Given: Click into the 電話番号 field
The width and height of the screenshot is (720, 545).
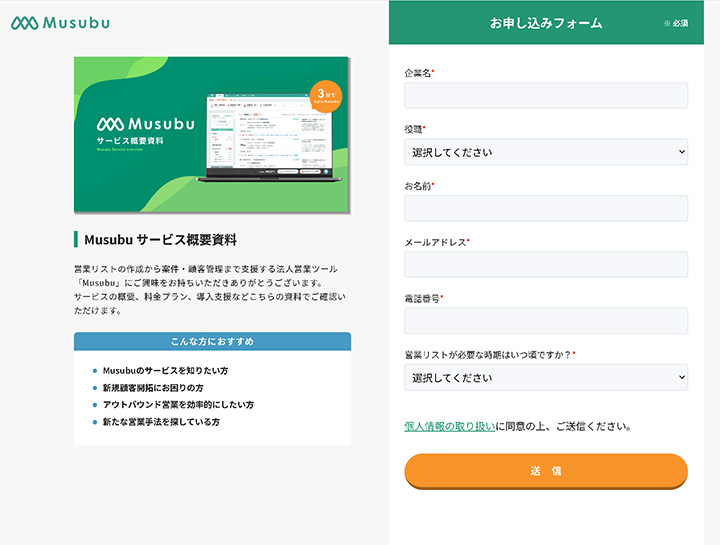Looking at the screenshot, I should click(x=546, y=320).
